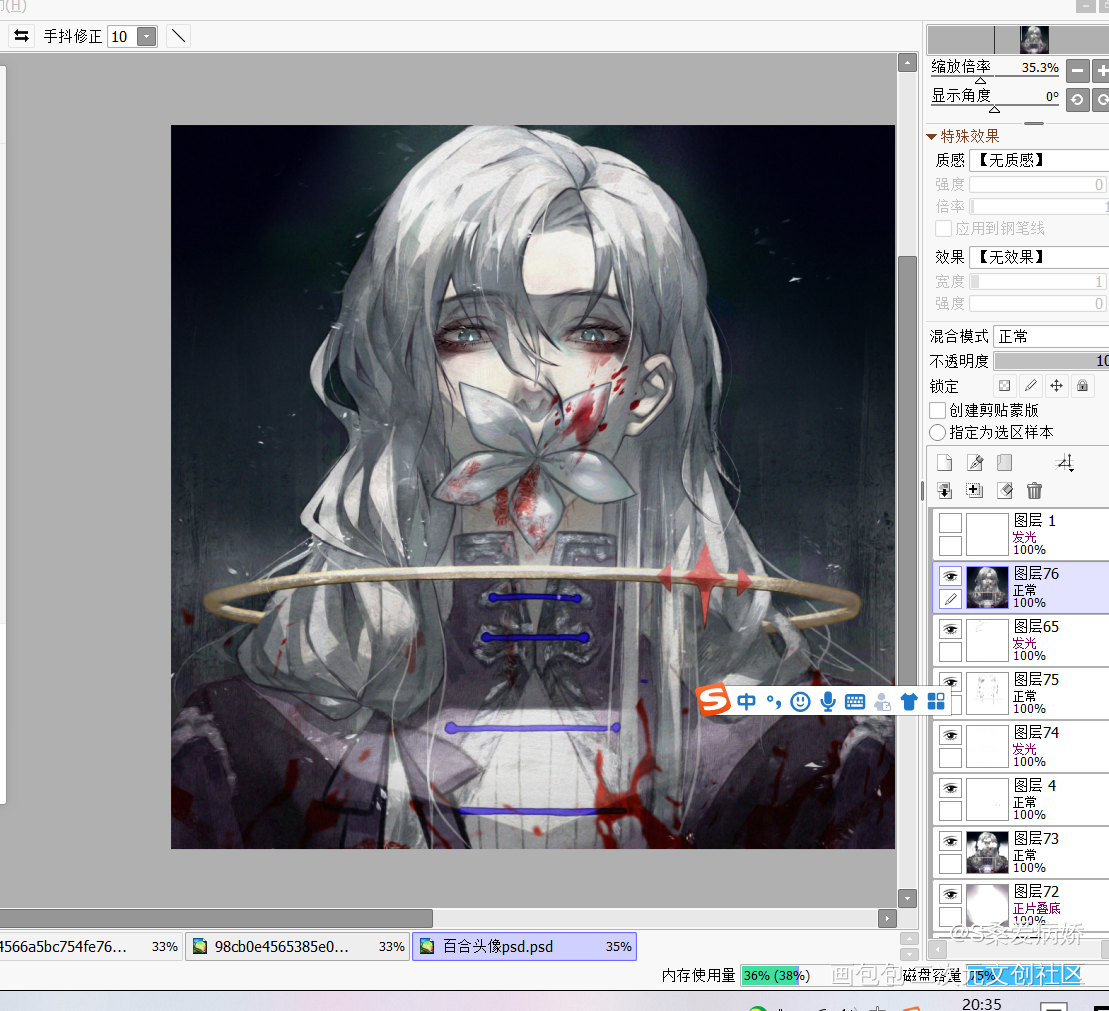This screenshot has height=1011, width=1109.
Task: Click the Sogou input method logo
Action: click(x=713, y=700)
